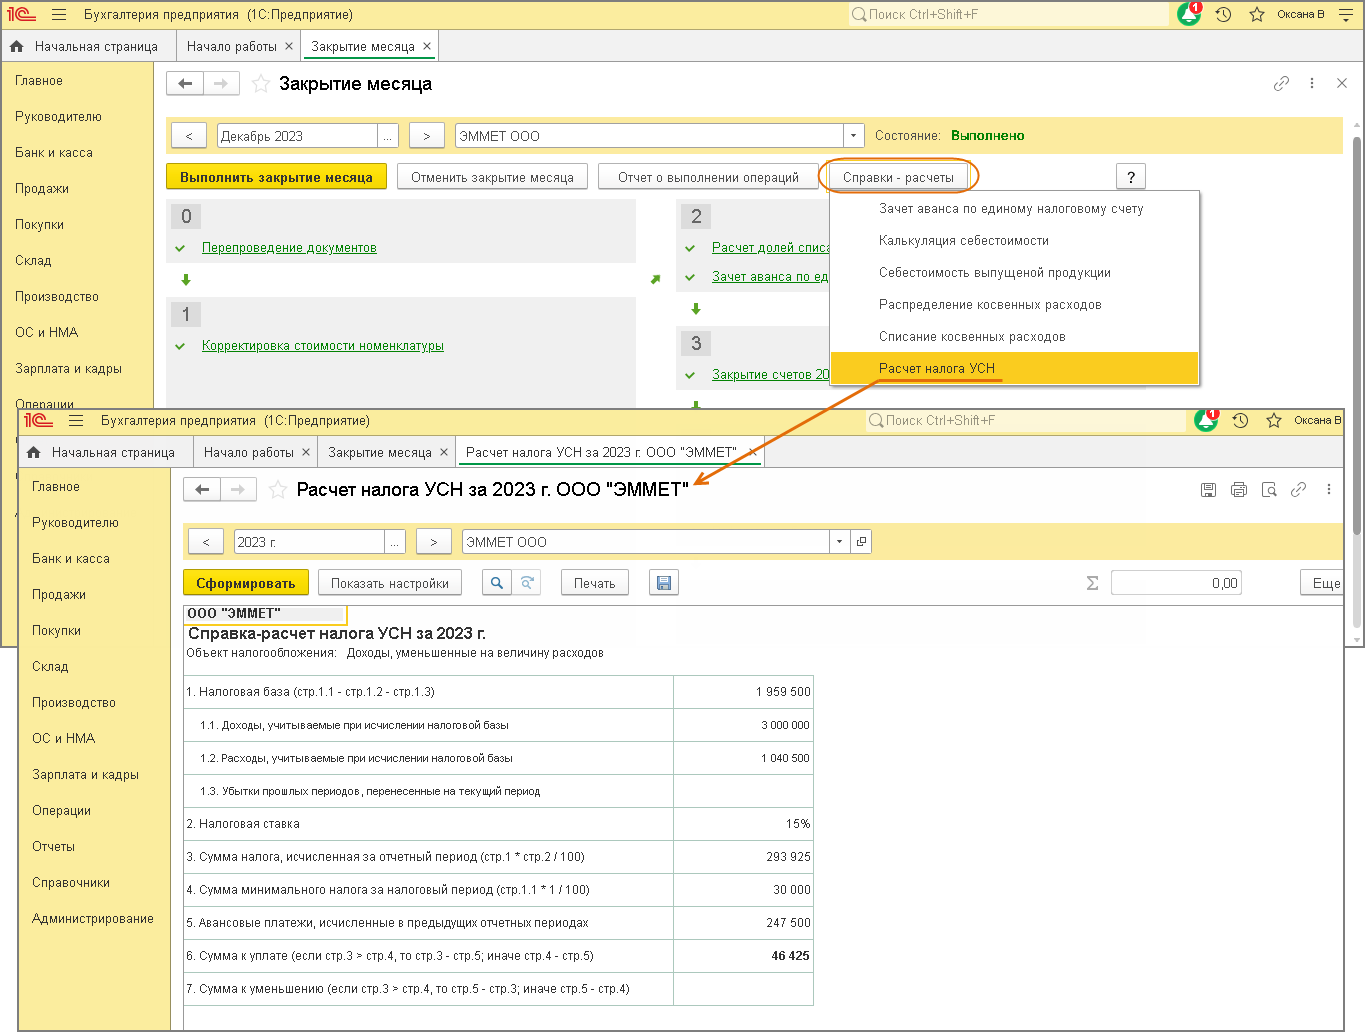This screenshot has height=1035, width=1365.
Task: Go back arrow in Закрытие месяца form
Action: 185,84
